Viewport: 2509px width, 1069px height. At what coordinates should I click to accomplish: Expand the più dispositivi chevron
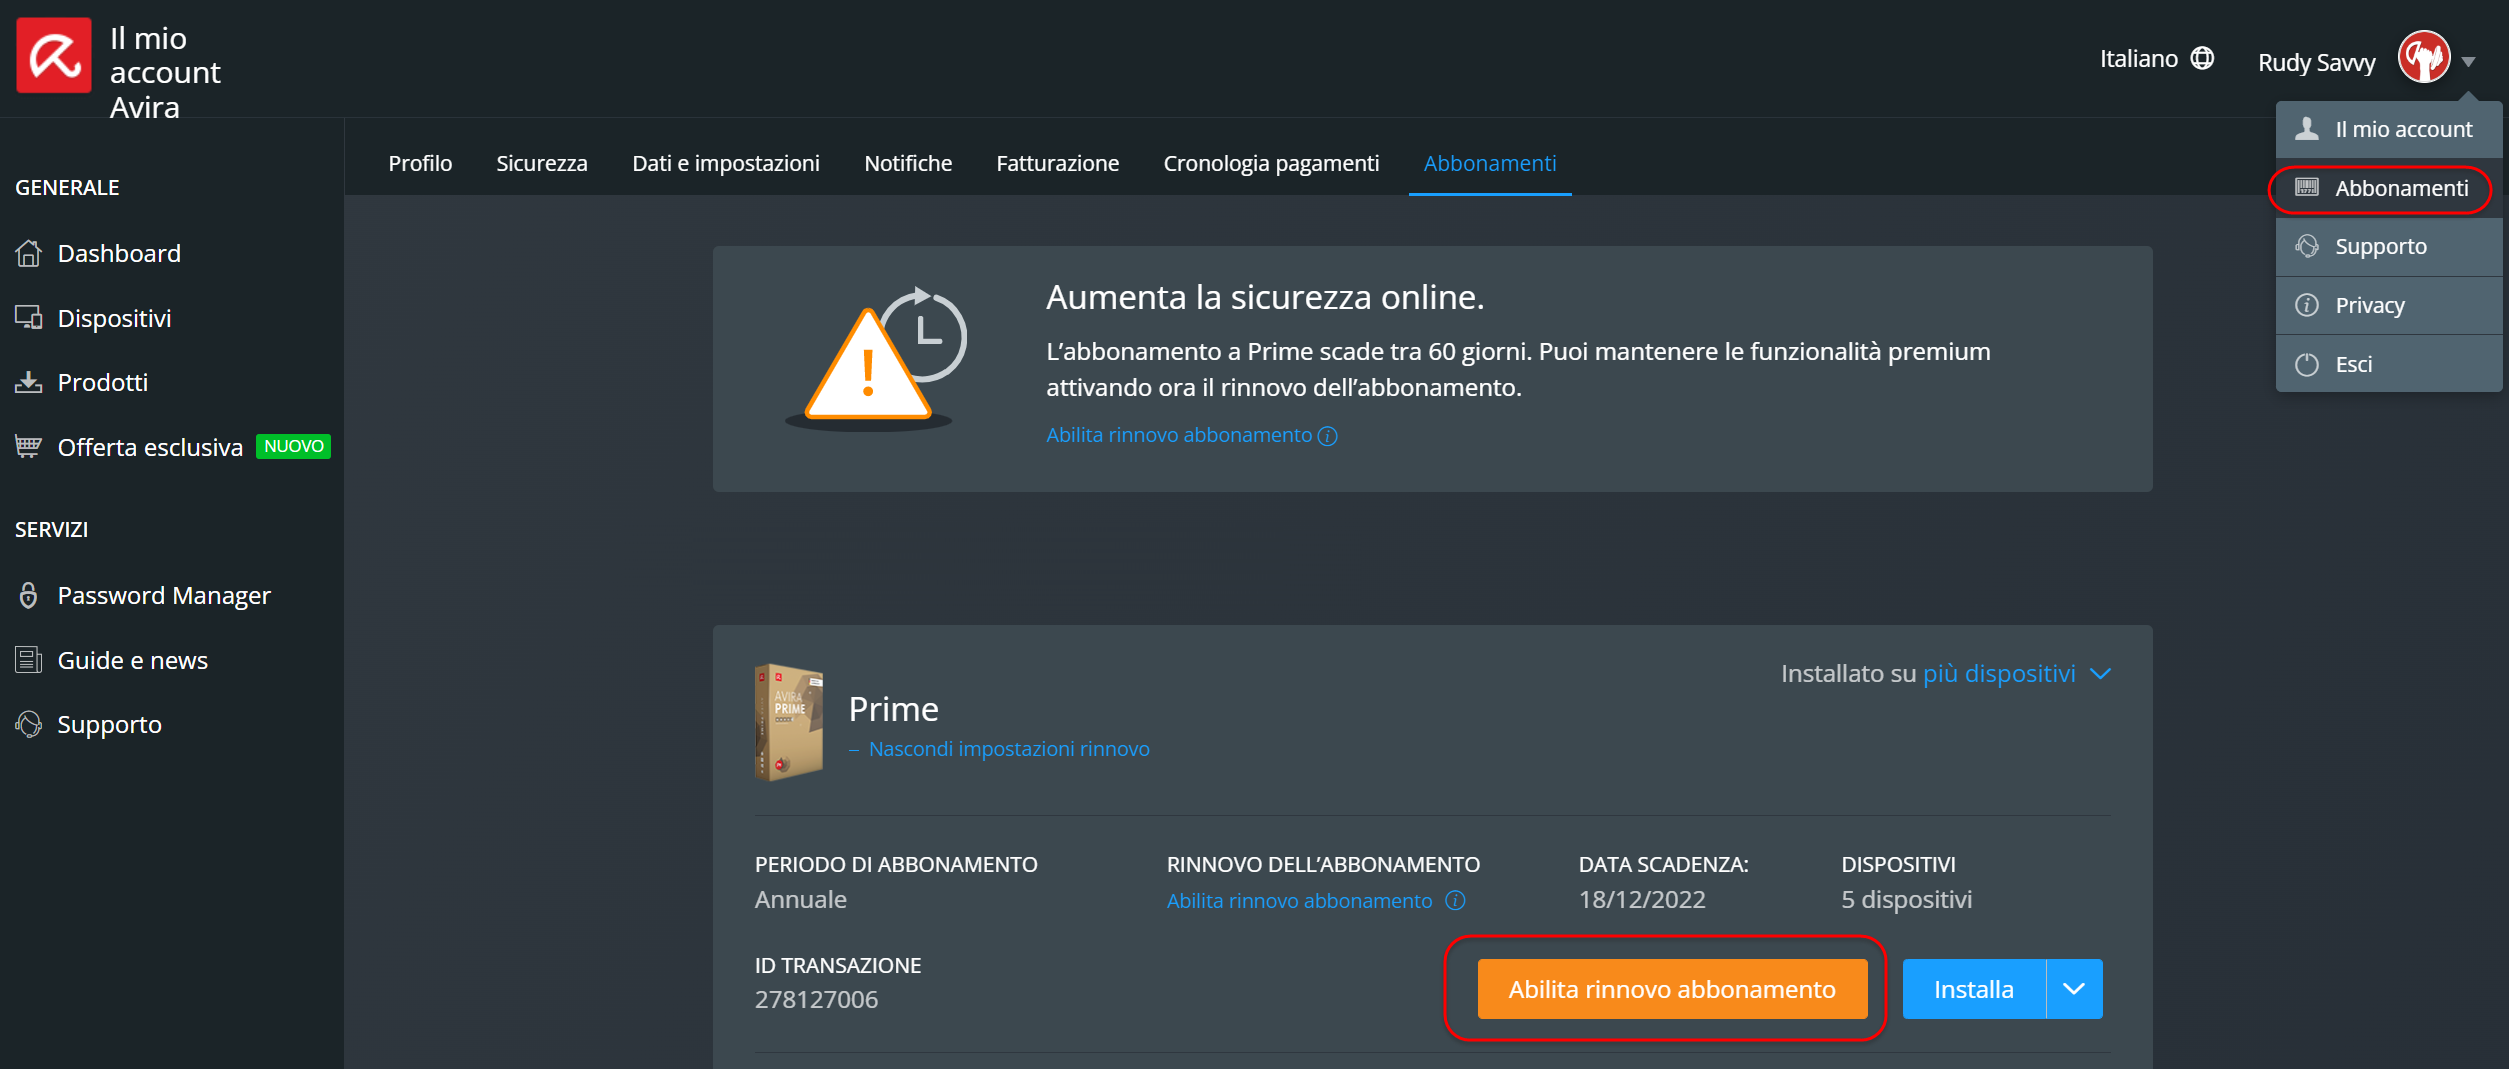(2100, 674)
